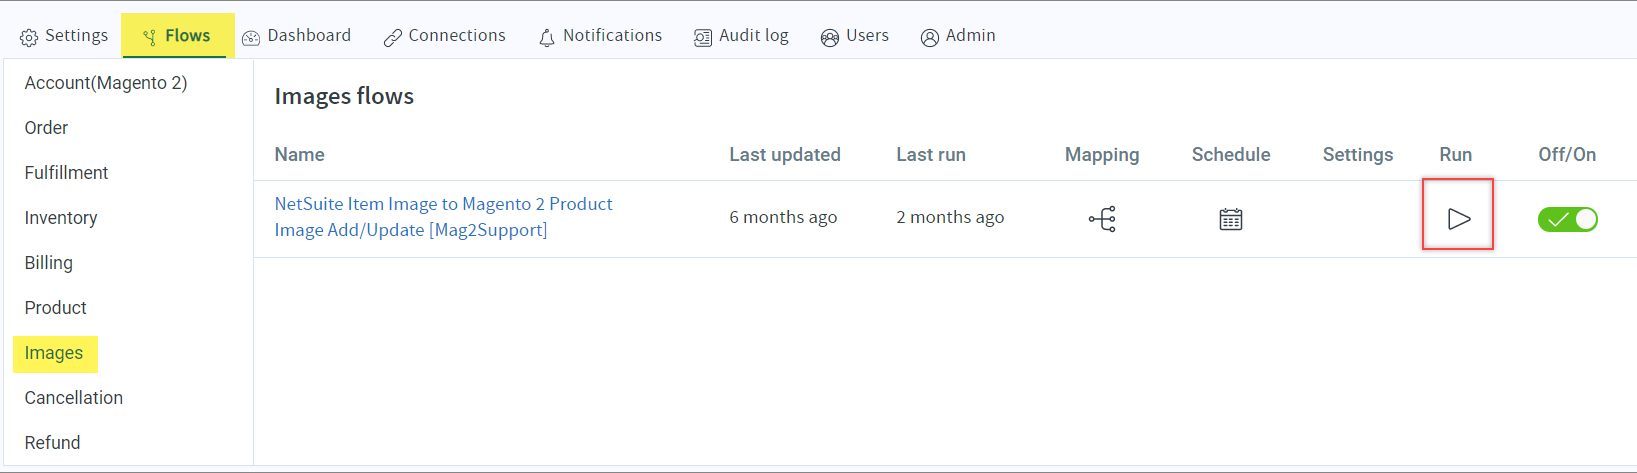Screen dimensions: 1637x473
Task: Open the Admin tab
Action: pos(958,36)
